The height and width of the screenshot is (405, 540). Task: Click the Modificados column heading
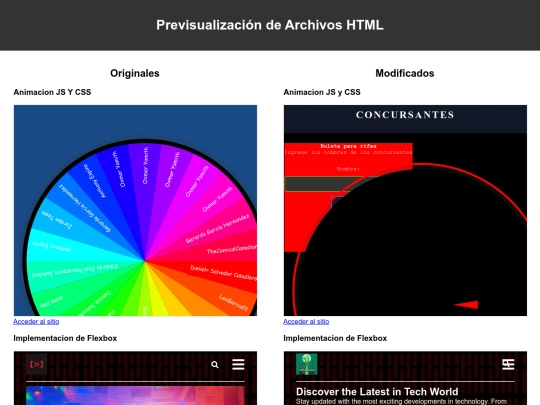click(x=405, y=73)
